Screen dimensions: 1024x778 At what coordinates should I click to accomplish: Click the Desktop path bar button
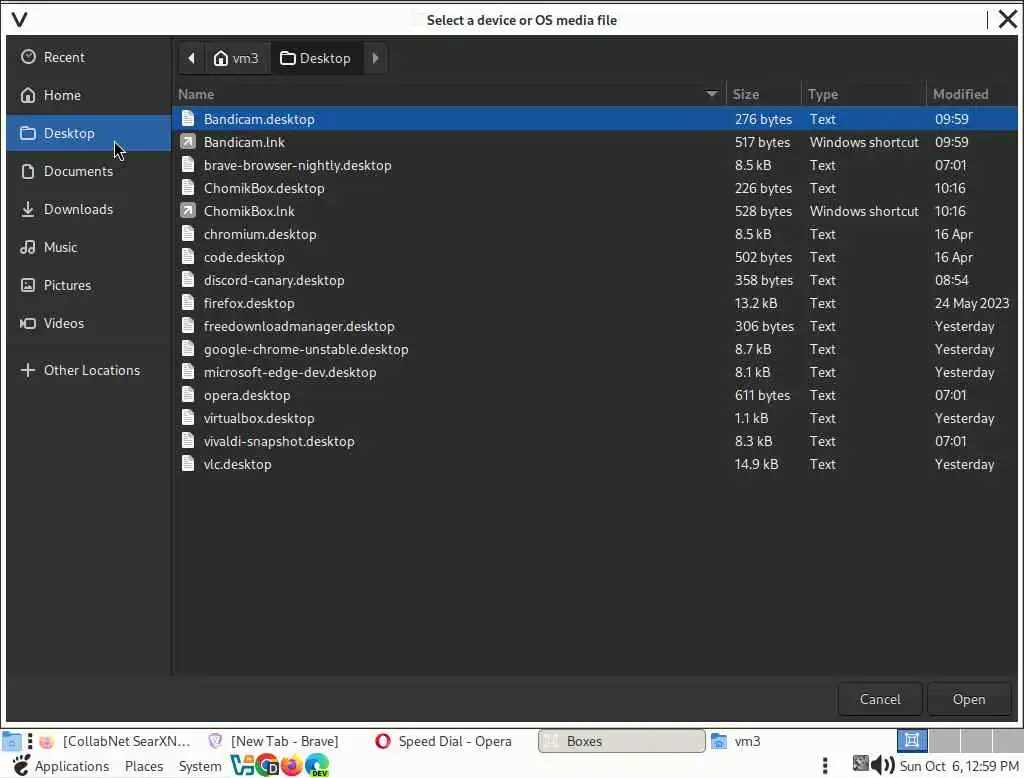pos(317,58)
